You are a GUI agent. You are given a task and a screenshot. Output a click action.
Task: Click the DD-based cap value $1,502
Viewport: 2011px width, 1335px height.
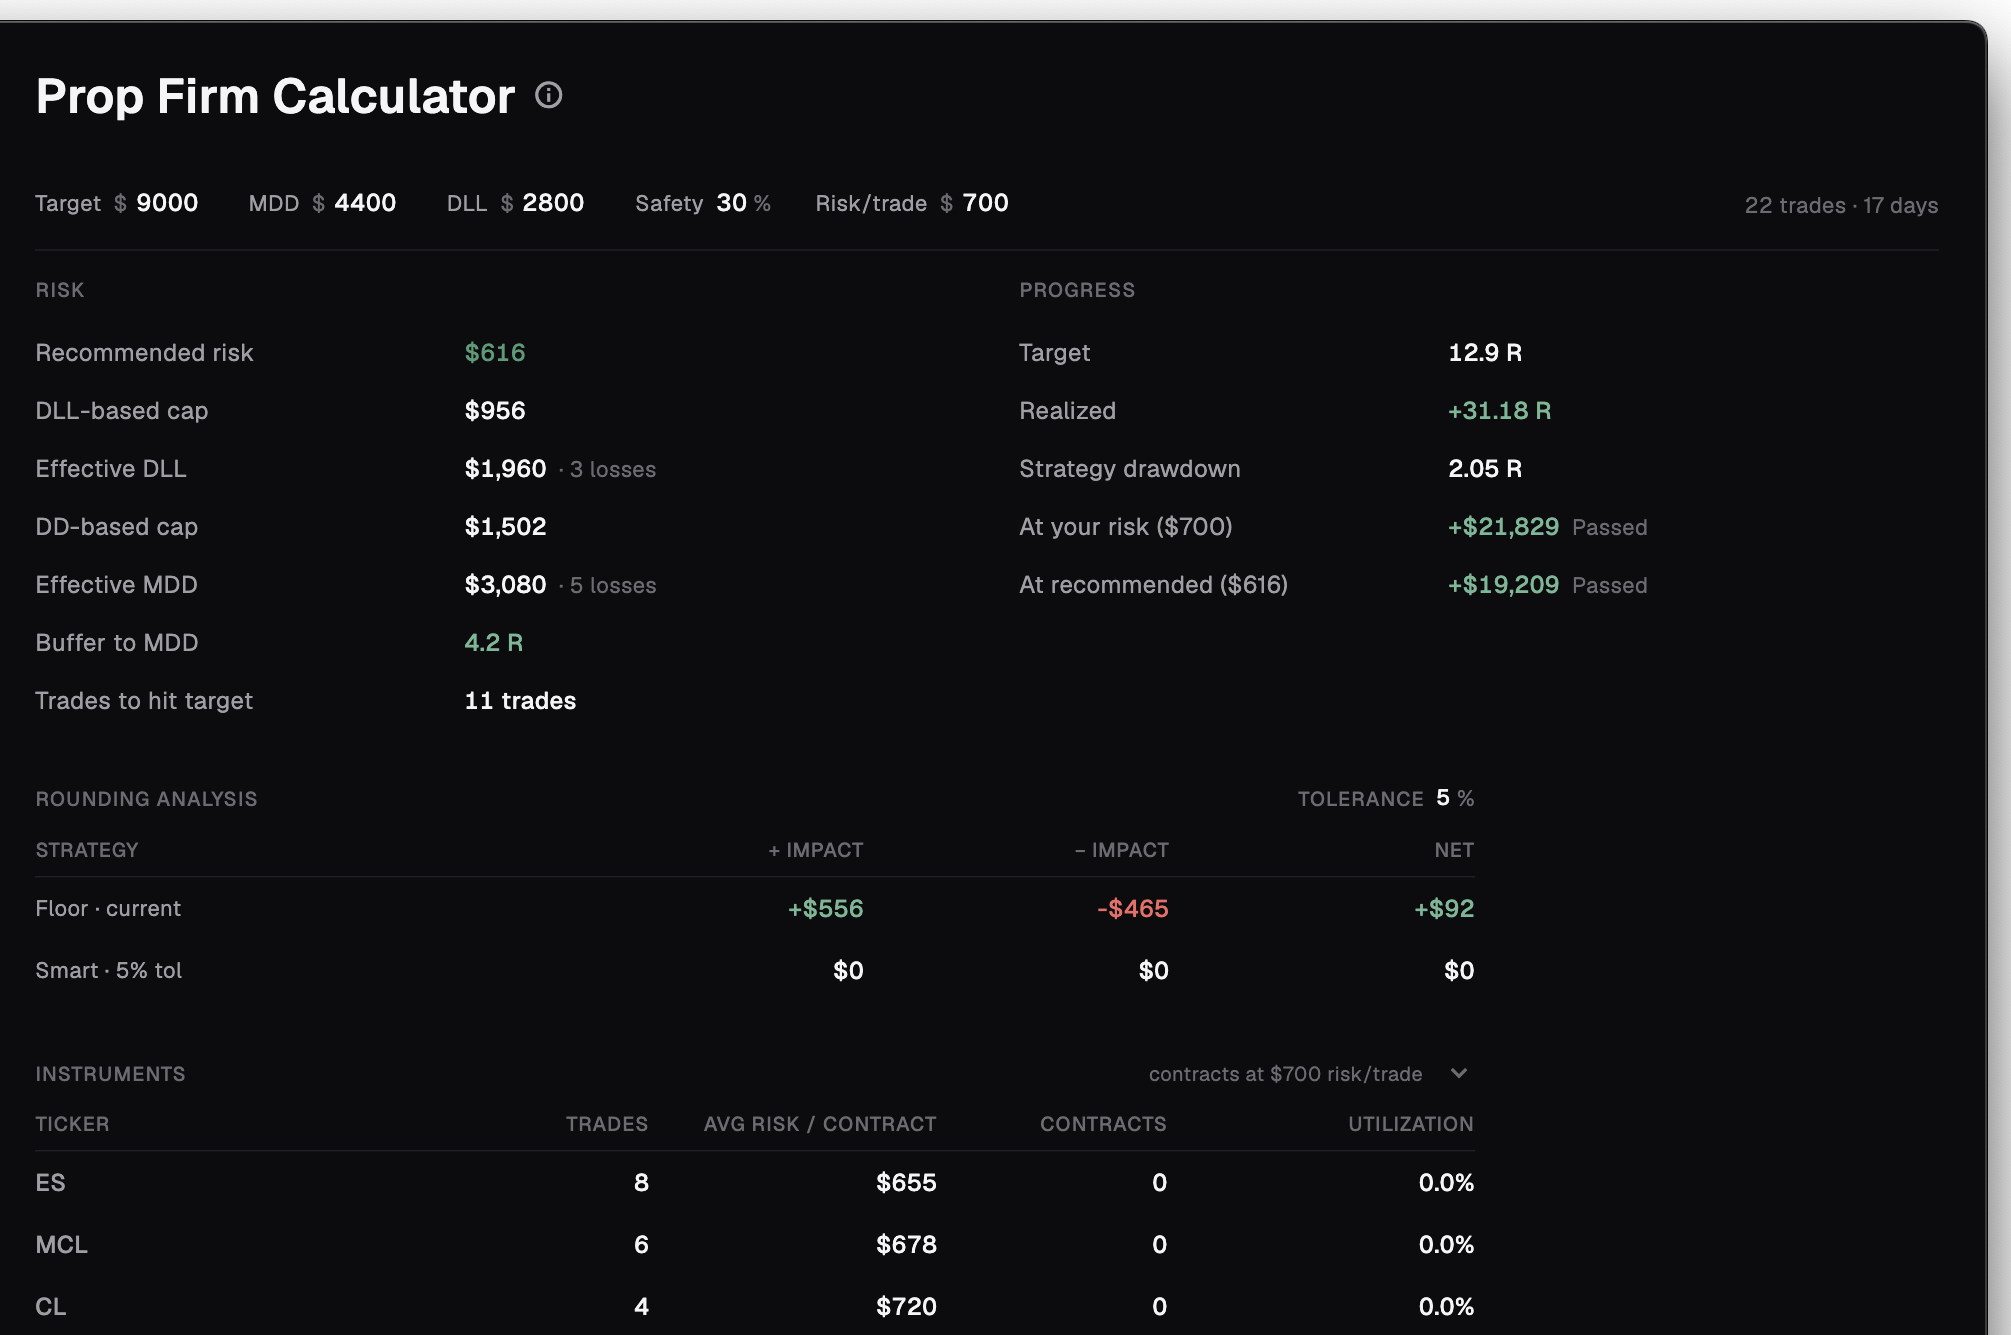click(x=505, y=527)
